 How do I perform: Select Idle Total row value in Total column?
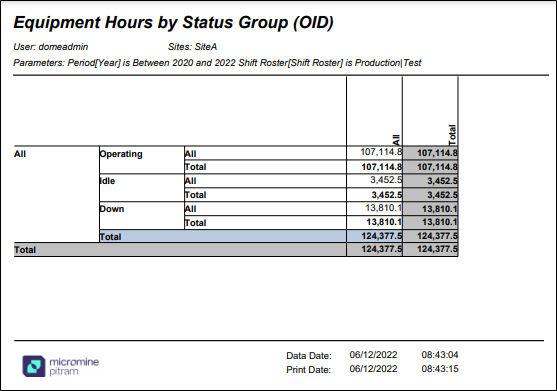(442, 195)
